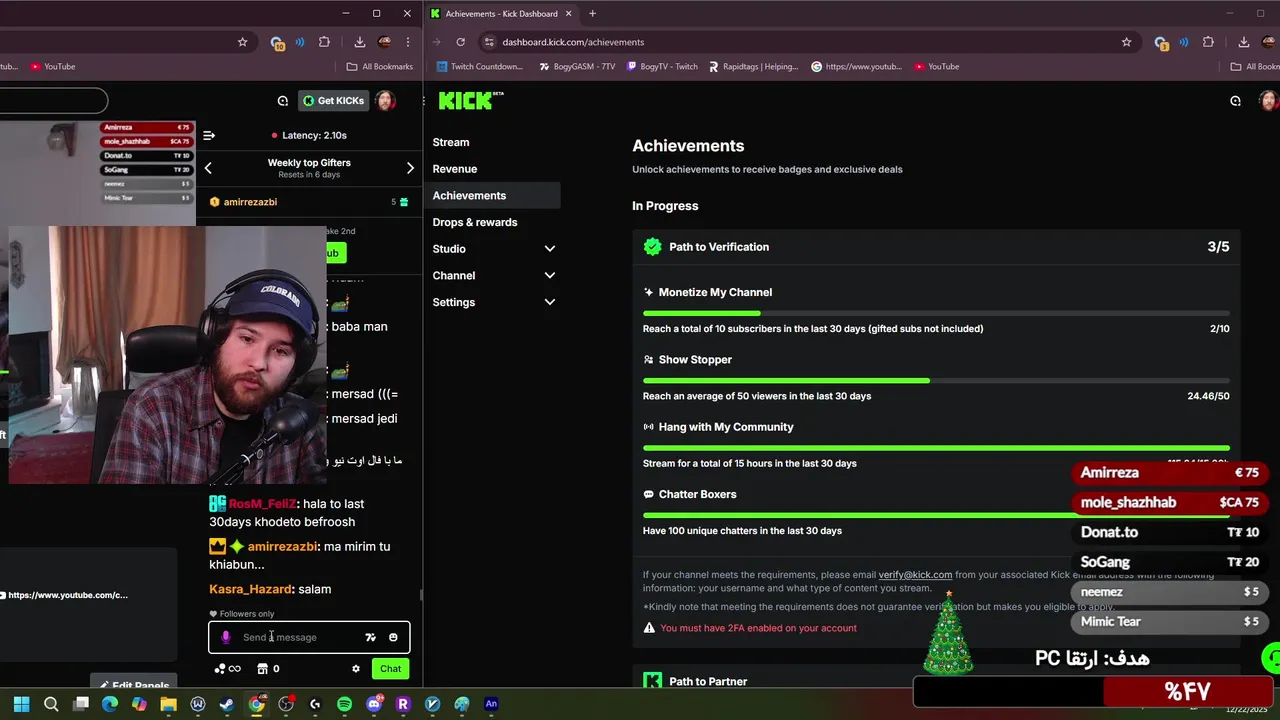This screenshot has width=1280, height=720.
Task: Open Steam from the taskbar
Action: tap(227, 704)
